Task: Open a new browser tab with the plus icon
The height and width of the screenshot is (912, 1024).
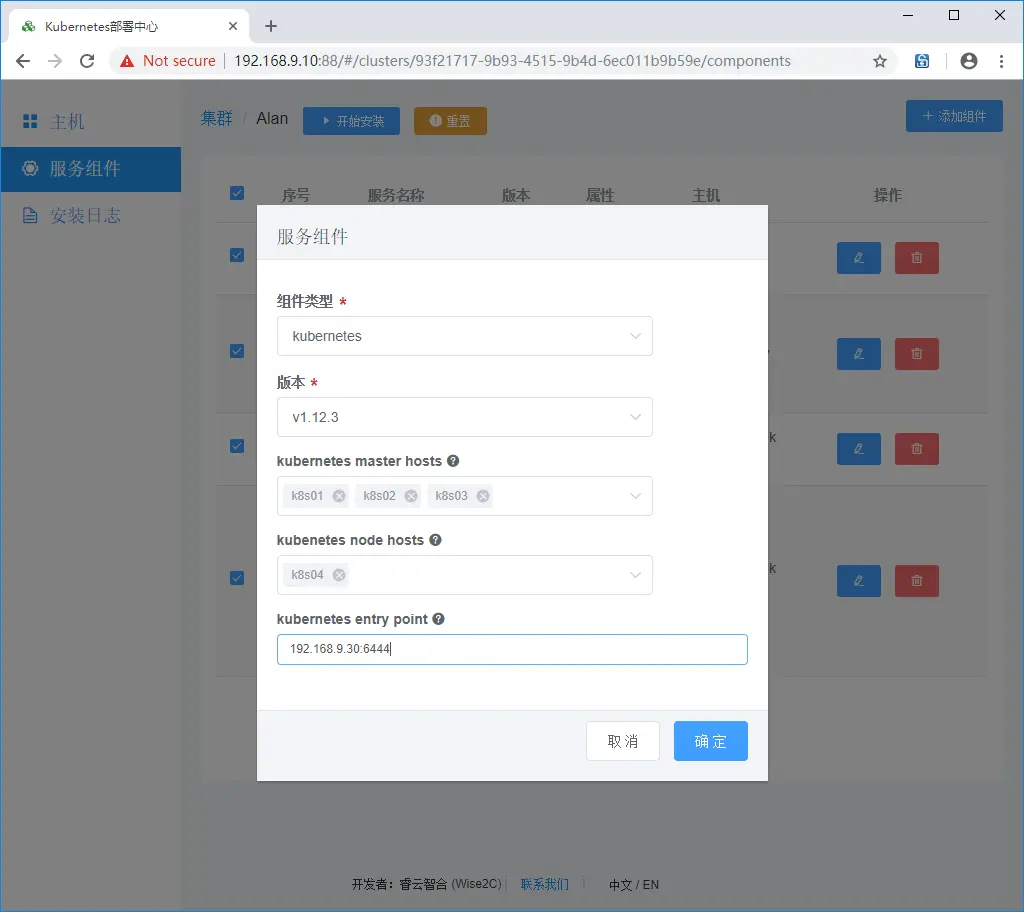Action: [x=271, y=26]
